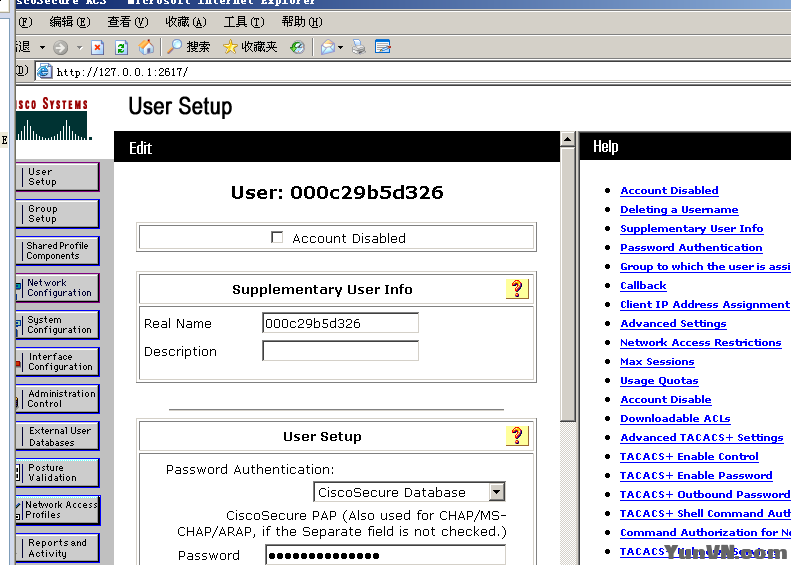Screen dimensions: 791x565
Task: Click the Network Access Restrictions link
Action: [701, 343]
